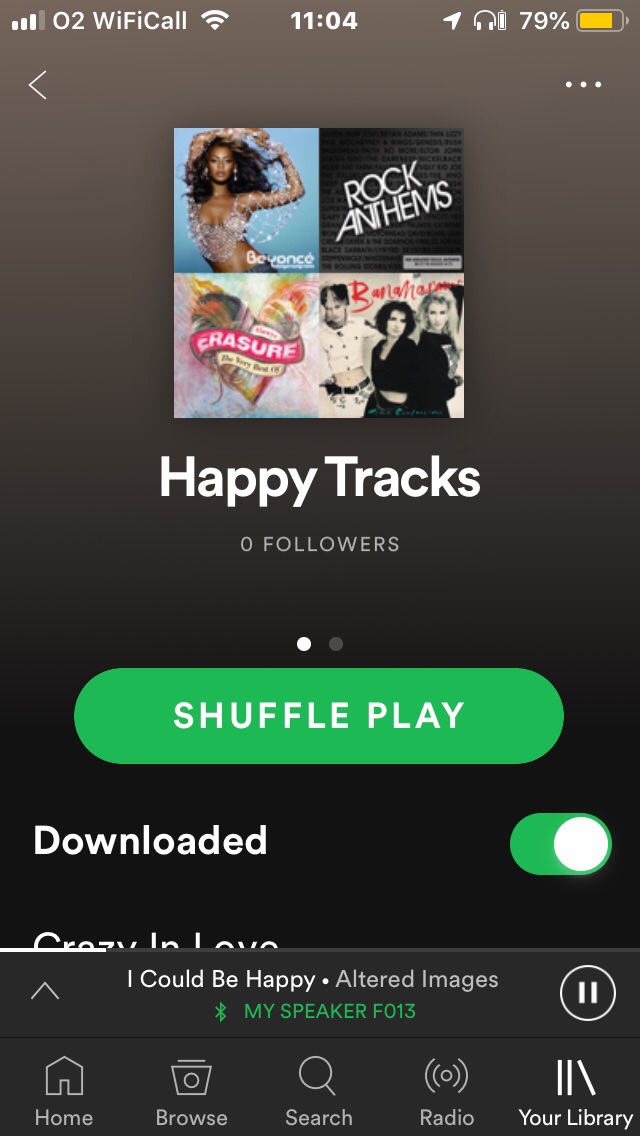This screenshot has width=640, height=1136.
Task: Select the first page indicator dot
Action: coord(304,643)
